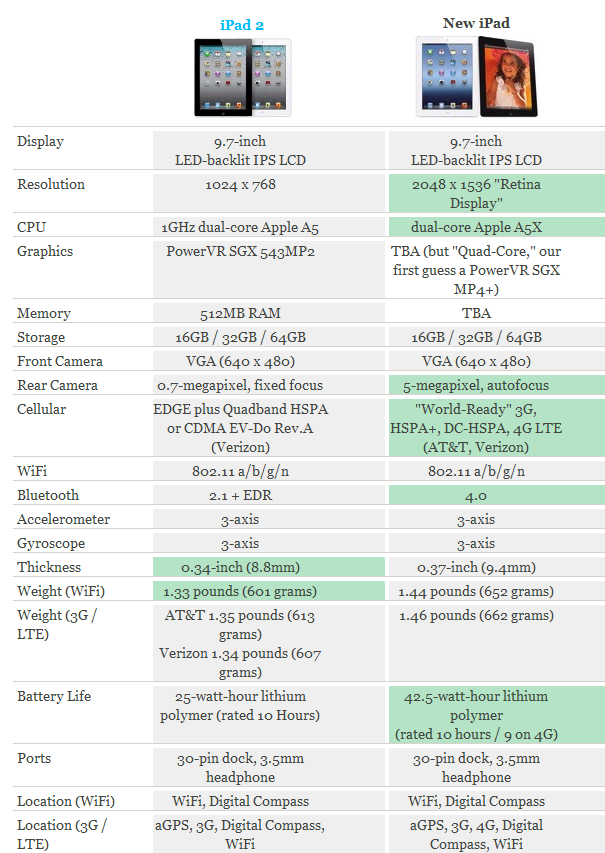Select the Resolution row label
The width and height of the screenshot is (605, 853).
pos(51,184)
